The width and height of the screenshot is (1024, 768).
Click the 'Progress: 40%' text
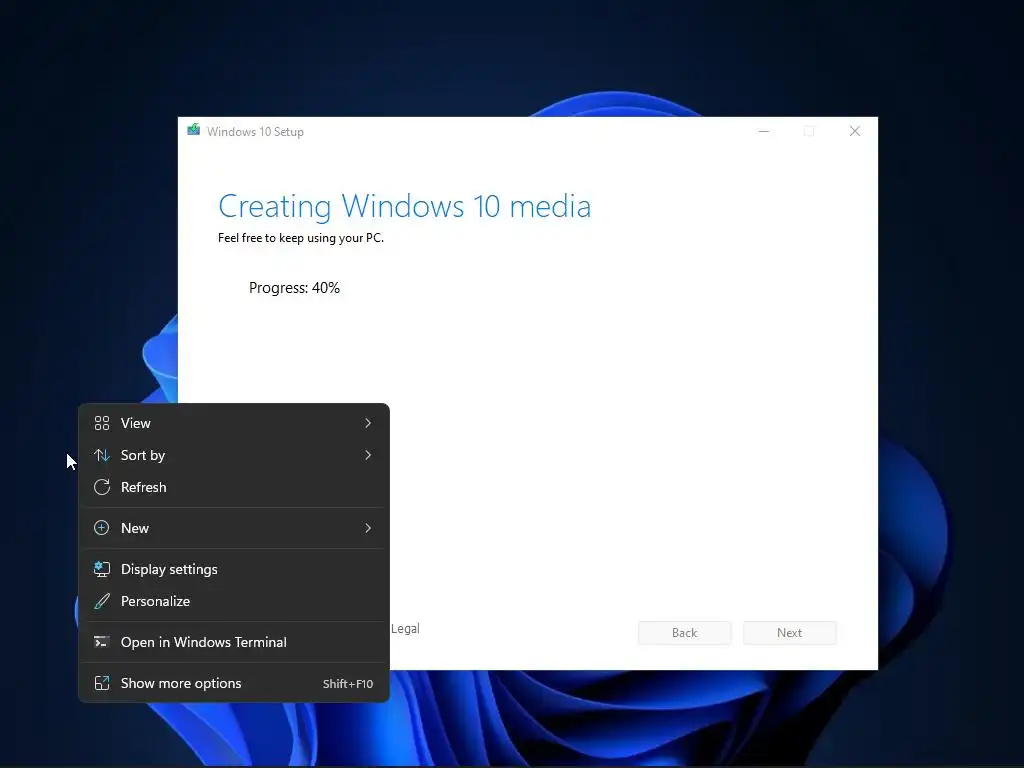coord(295,288)
